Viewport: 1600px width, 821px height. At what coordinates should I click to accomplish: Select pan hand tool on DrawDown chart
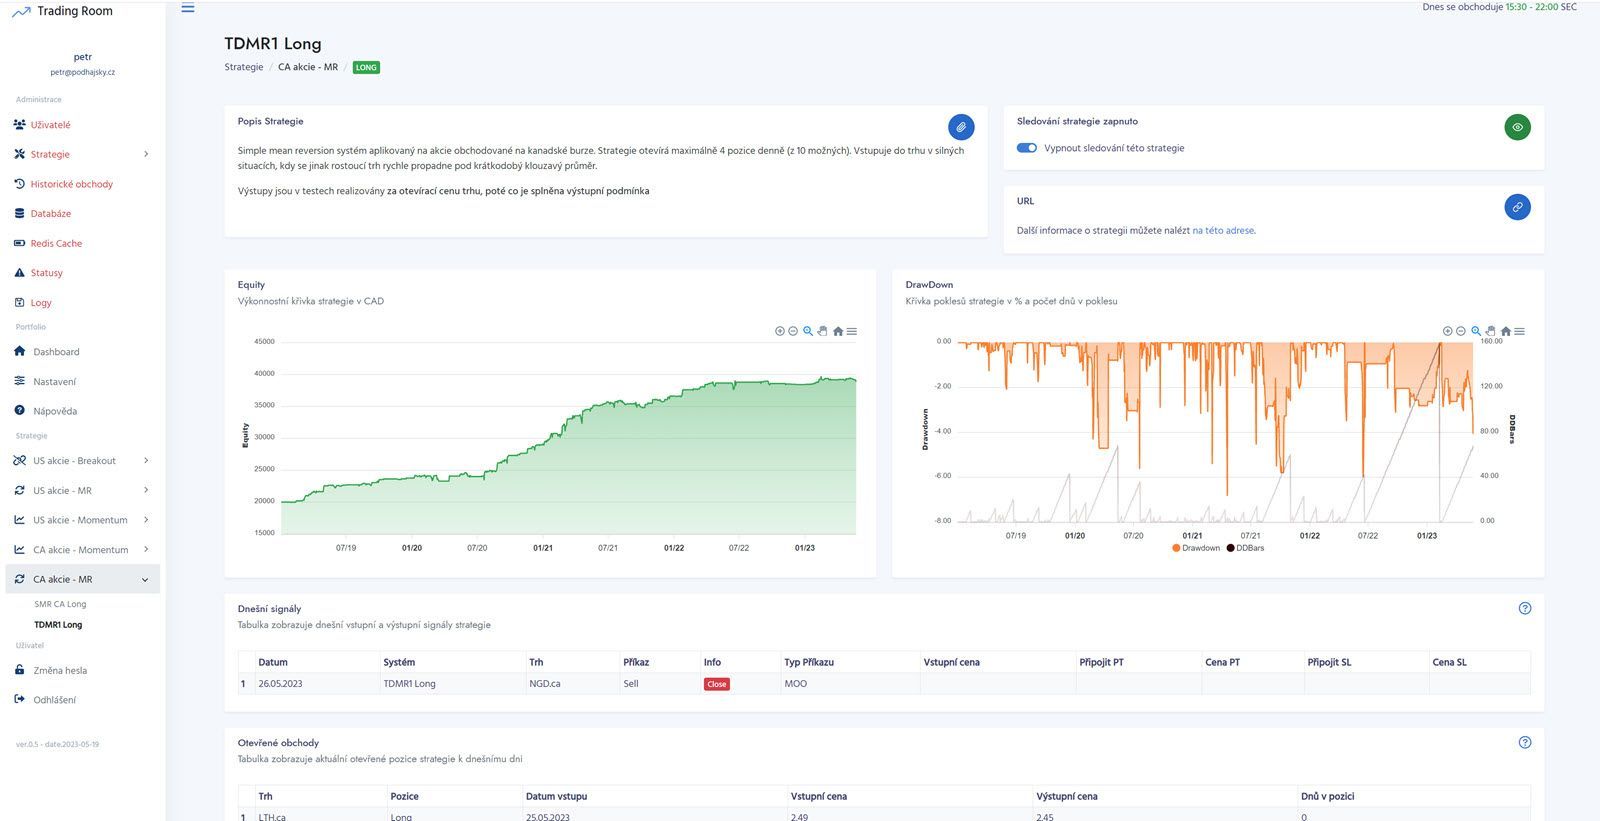coord(1490,331)
